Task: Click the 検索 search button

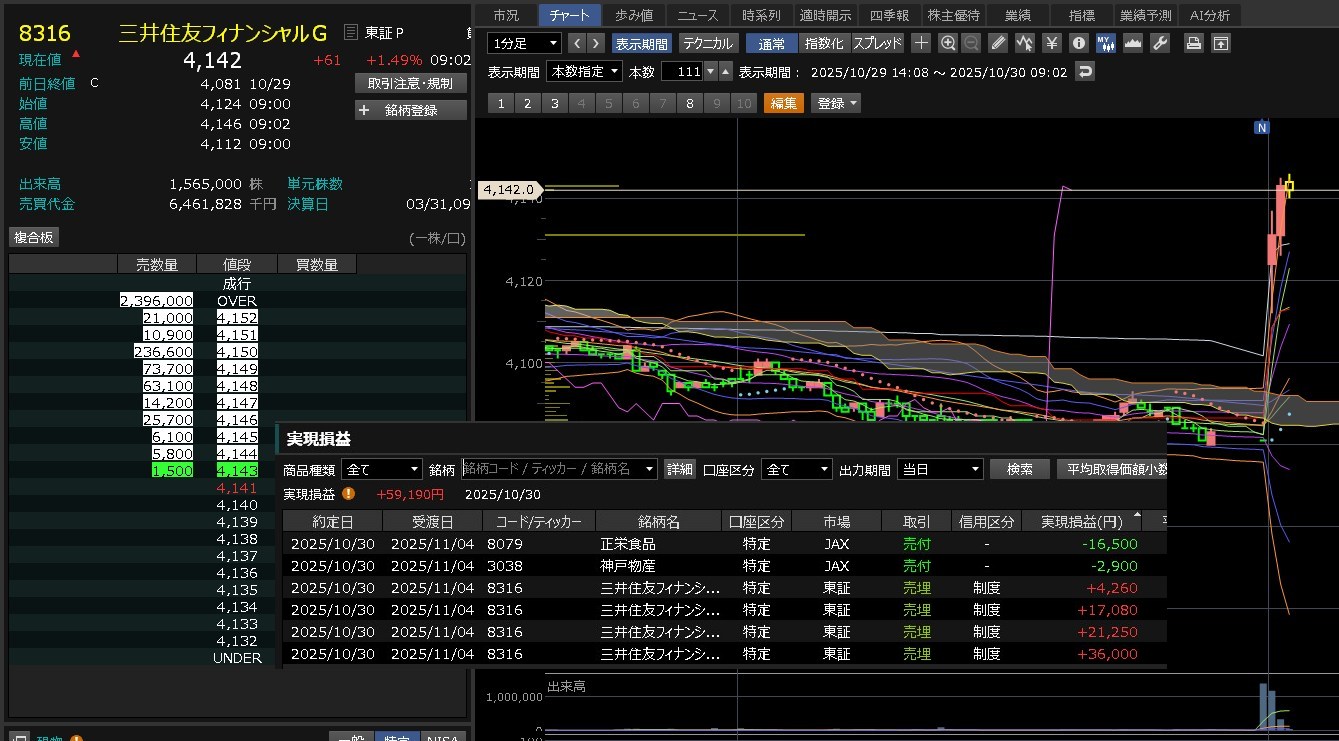Action: click(1019, 469)
